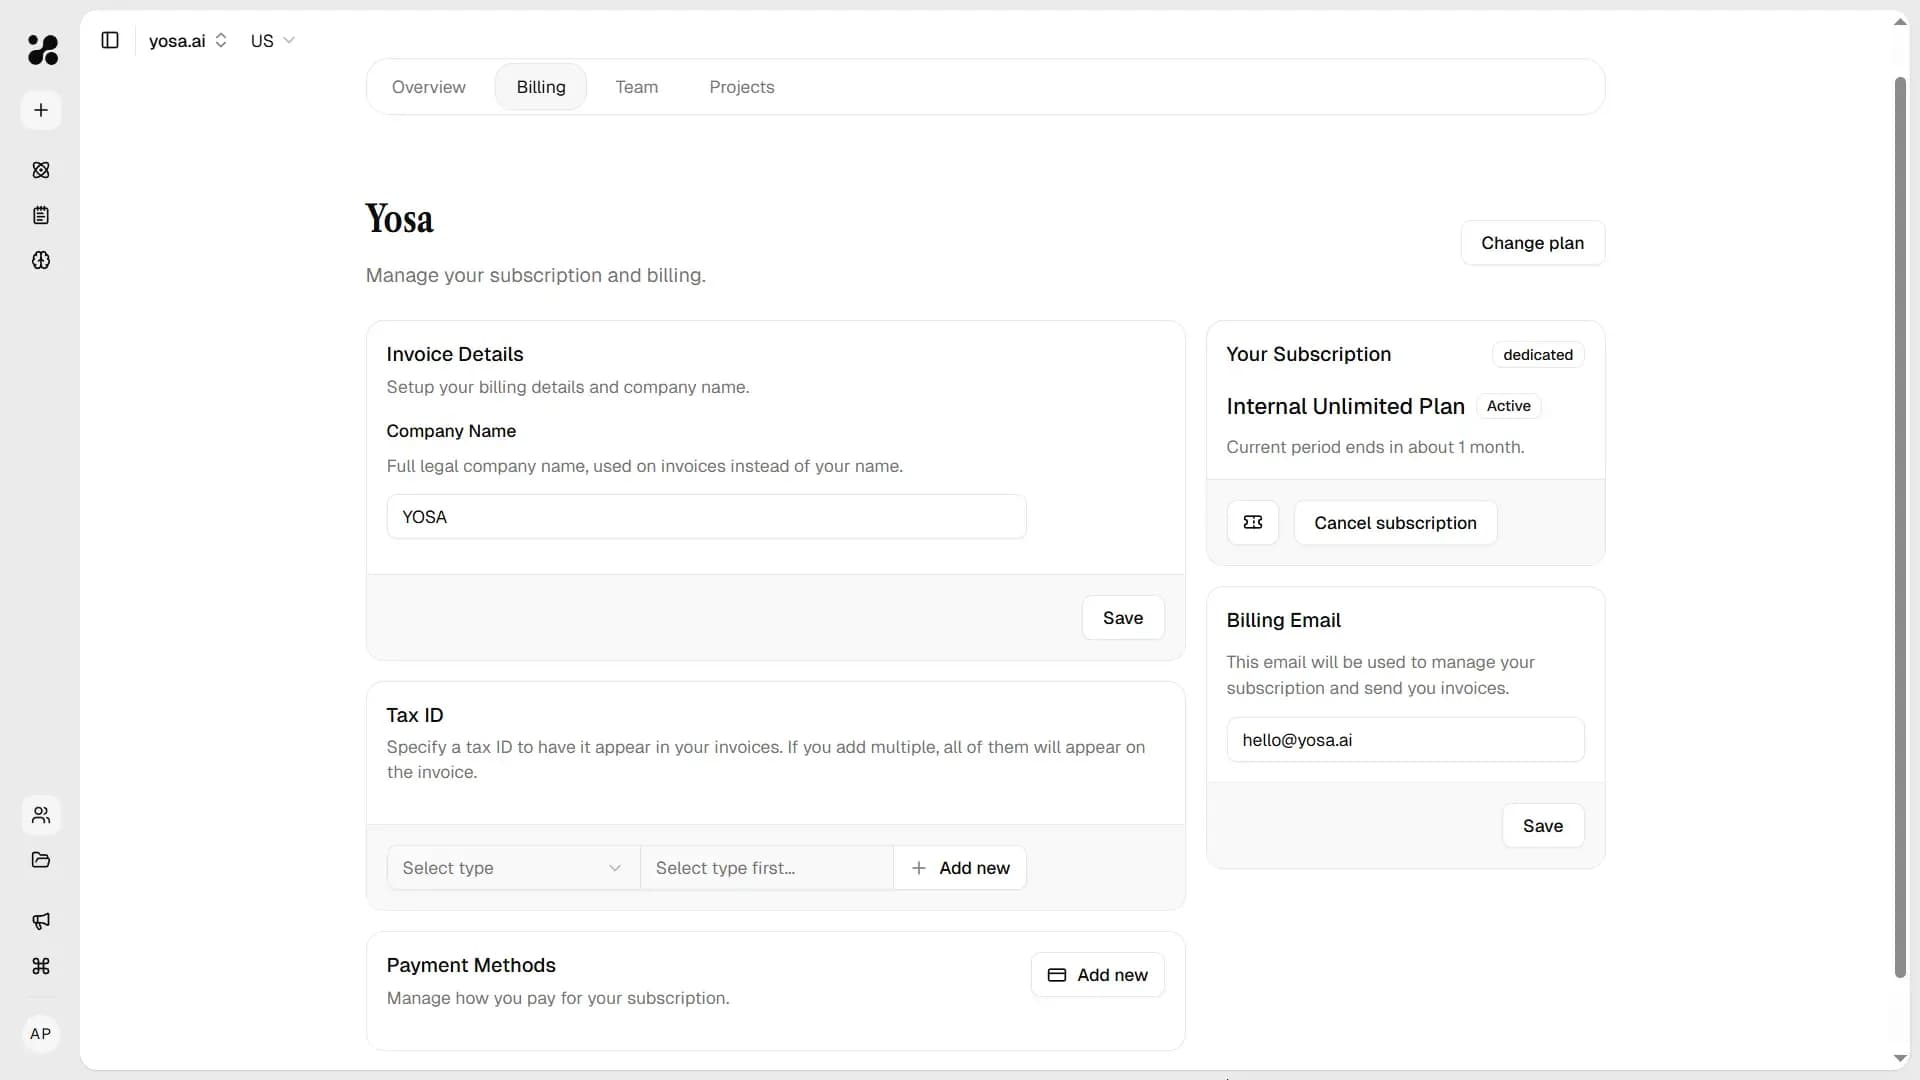Viewport: 1920px width, 1080px height.
Task: Open the notepad icon in the sidebar
Action: [41, 215]
